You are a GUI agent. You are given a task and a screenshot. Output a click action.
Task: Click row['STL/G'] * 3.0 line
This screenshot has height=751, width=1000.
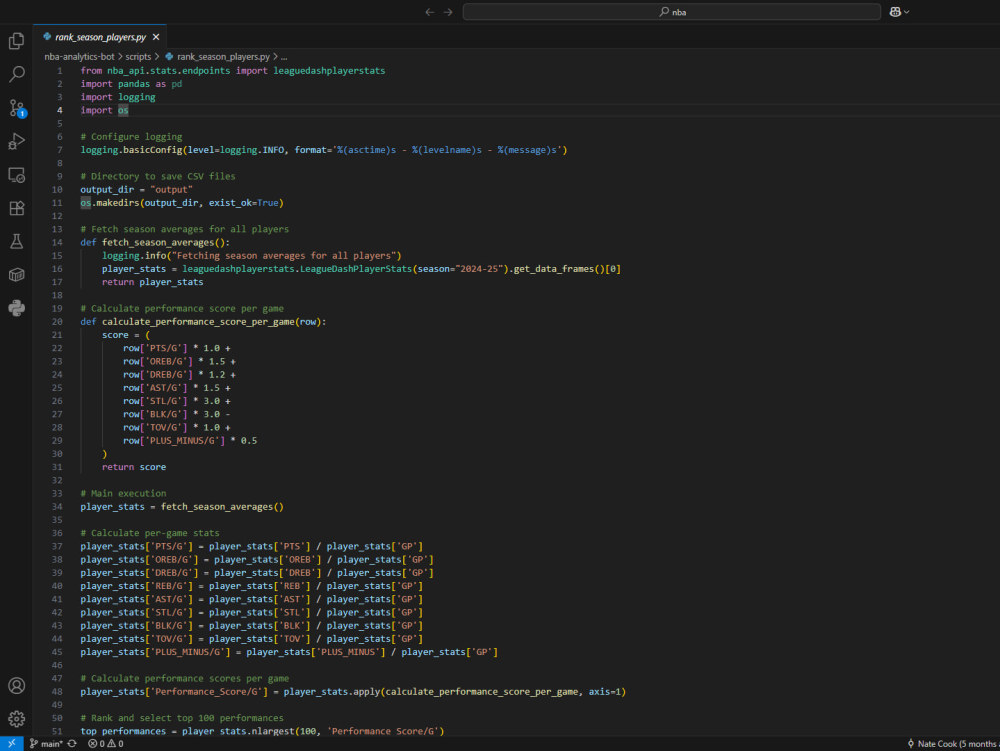click(177, 401)
